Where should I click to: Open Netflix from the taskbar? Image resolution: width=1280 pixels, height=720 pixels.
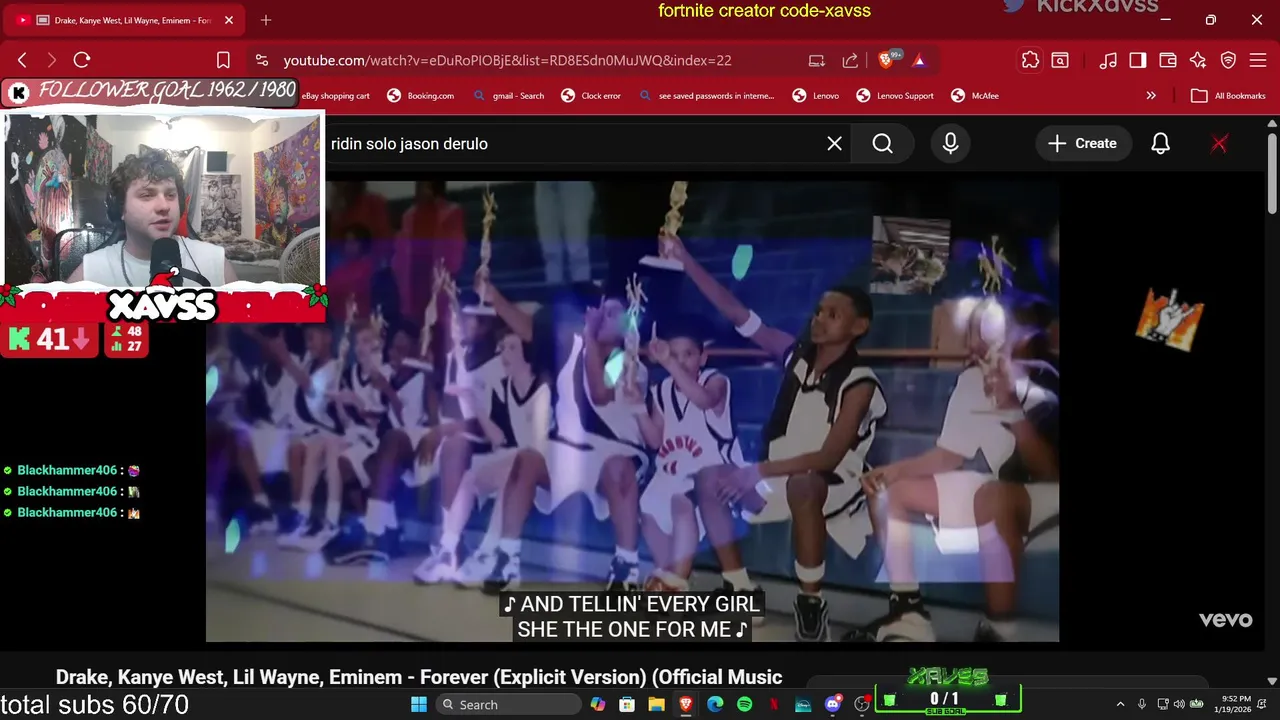tap(774, 704)
